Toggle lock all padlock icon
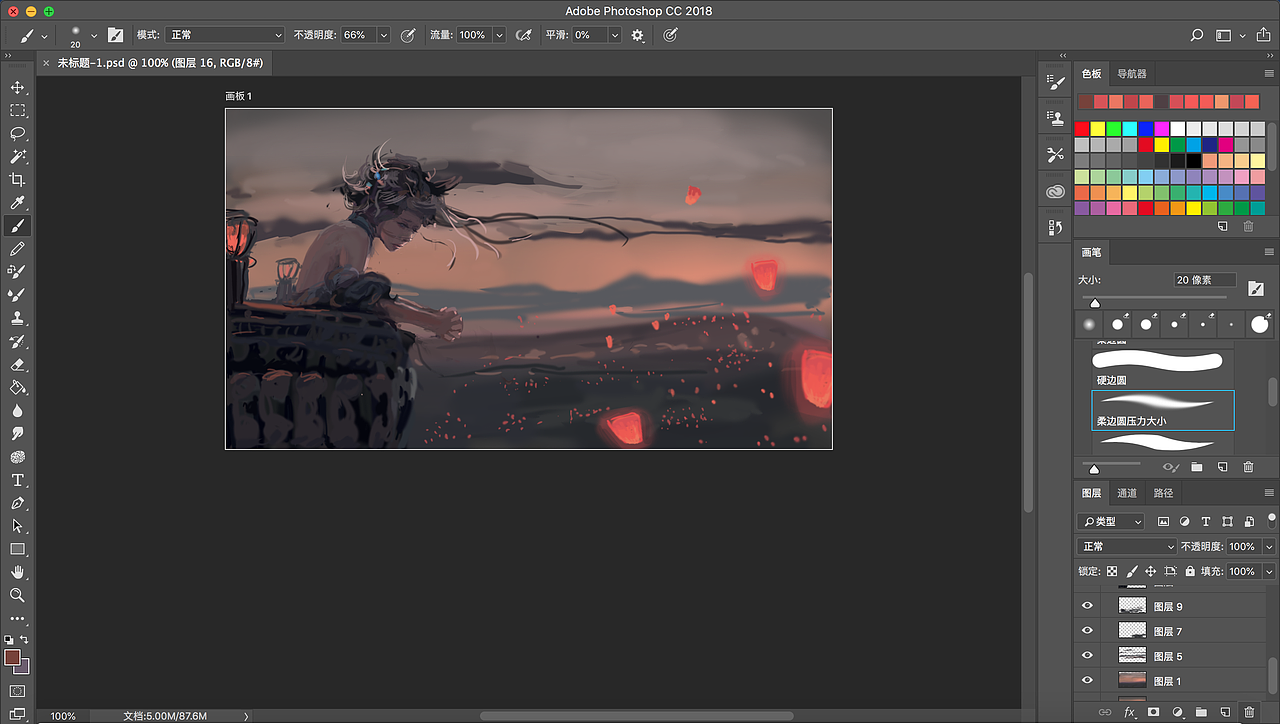 point(1190,571)
